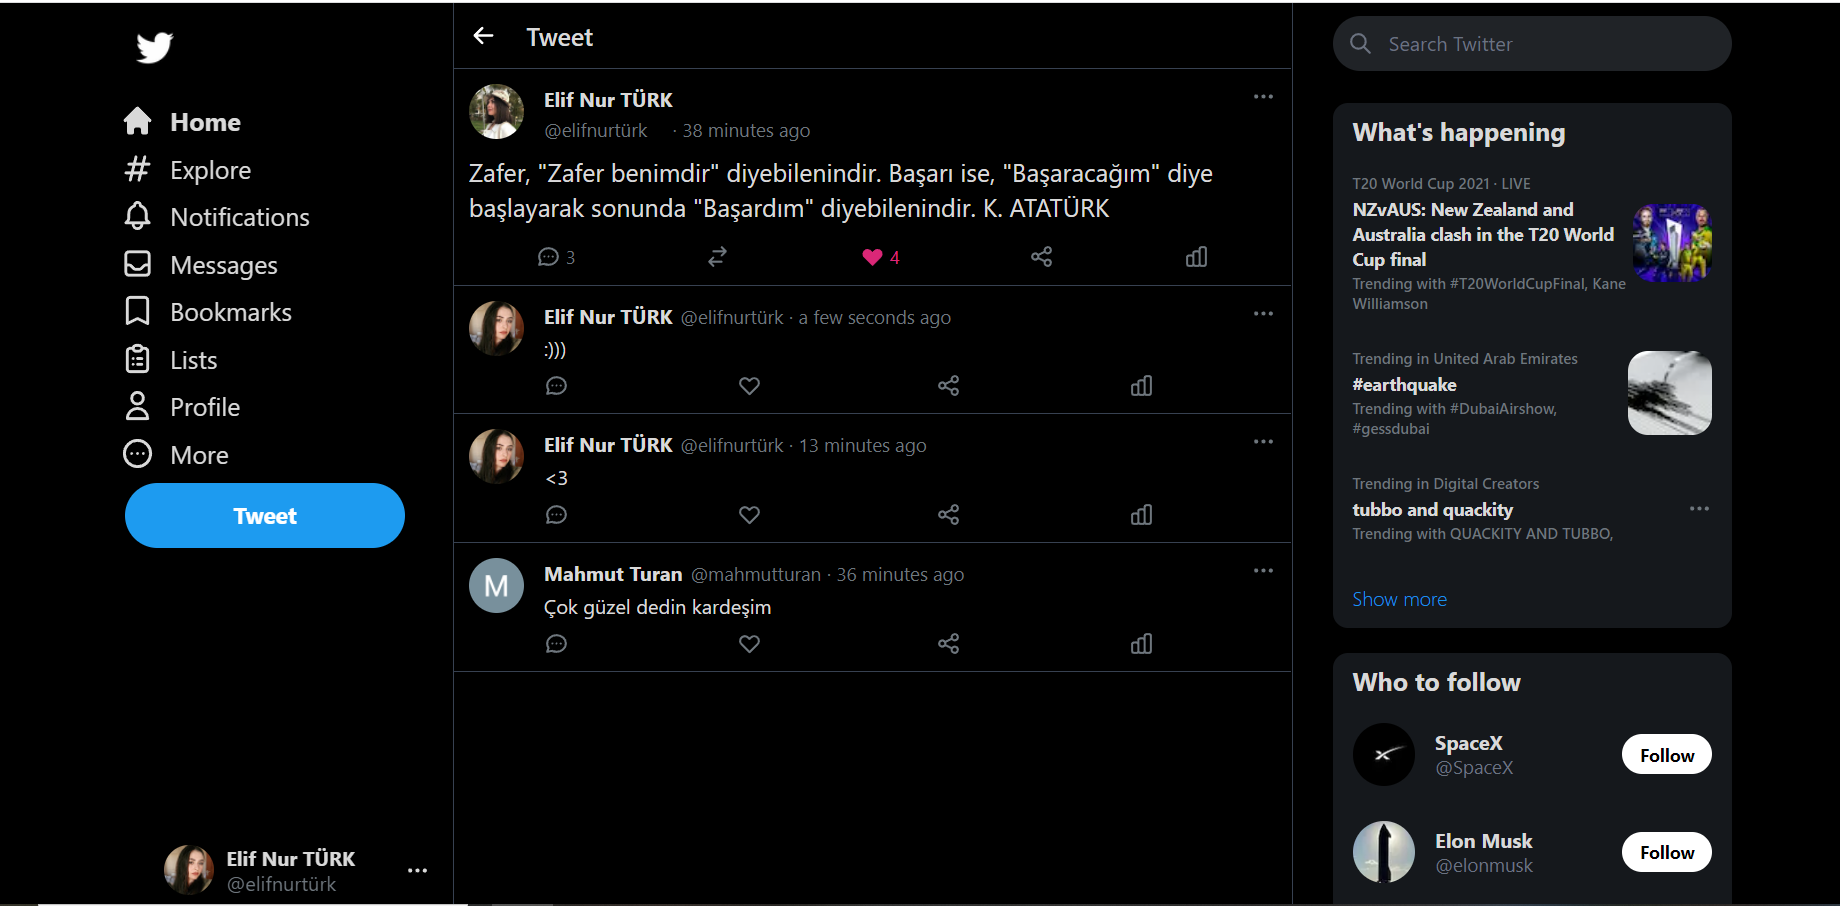
Task: Click the SpaceX name in Who to follow
Action: point(1469,743)
